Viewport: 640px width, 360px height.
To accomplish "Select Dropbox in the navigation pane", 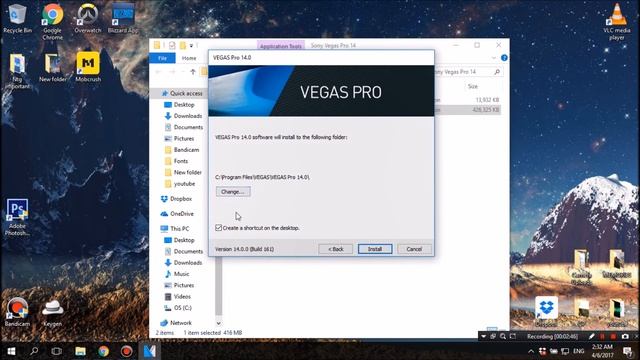I will (176, 199).
